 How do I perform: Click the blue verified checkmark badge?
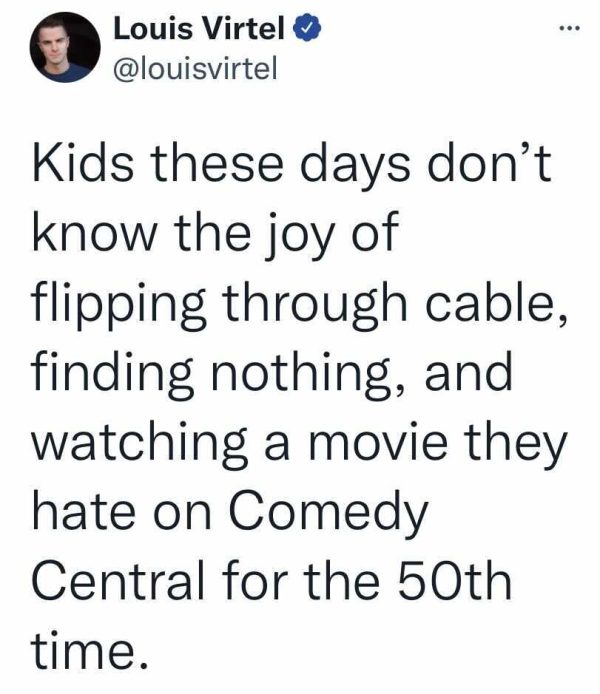pyautogui.click(x=306, y=28)
